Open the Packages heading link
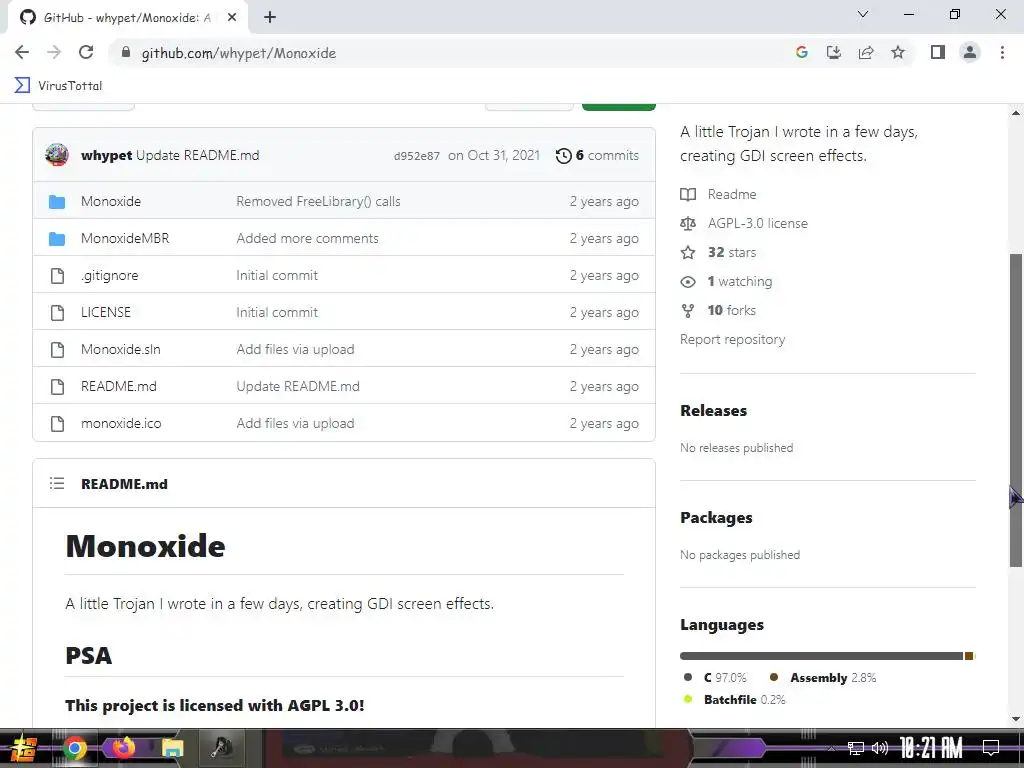Image resolution: width=1024 pixels, height=768 pixels. tap(716, 518)
